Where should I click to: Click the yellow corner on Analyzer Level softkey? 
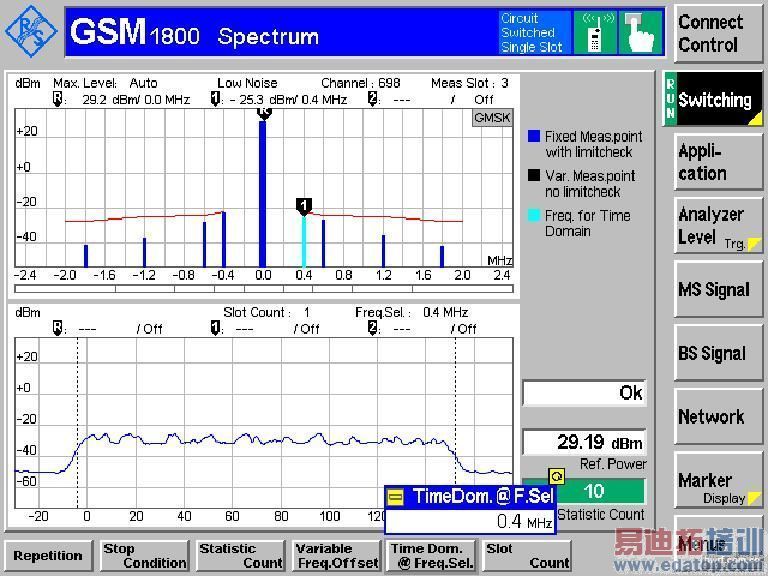click(x=755, y=243)
